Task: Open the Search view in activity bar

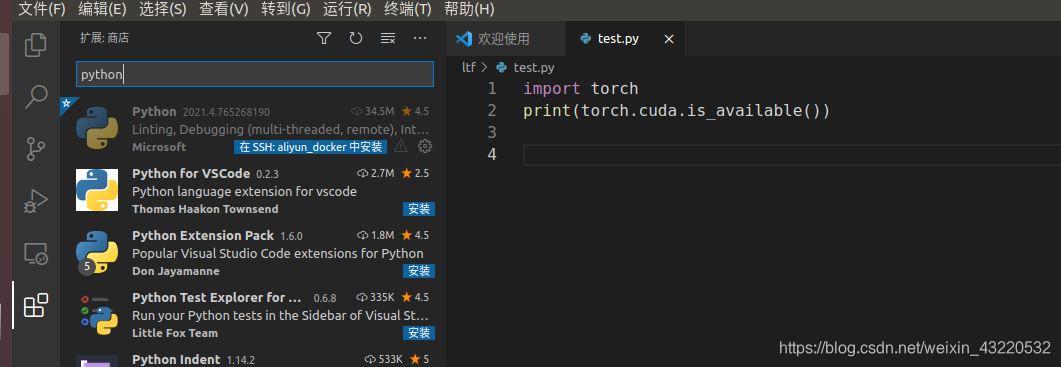Action: click(x=36, y=97)
